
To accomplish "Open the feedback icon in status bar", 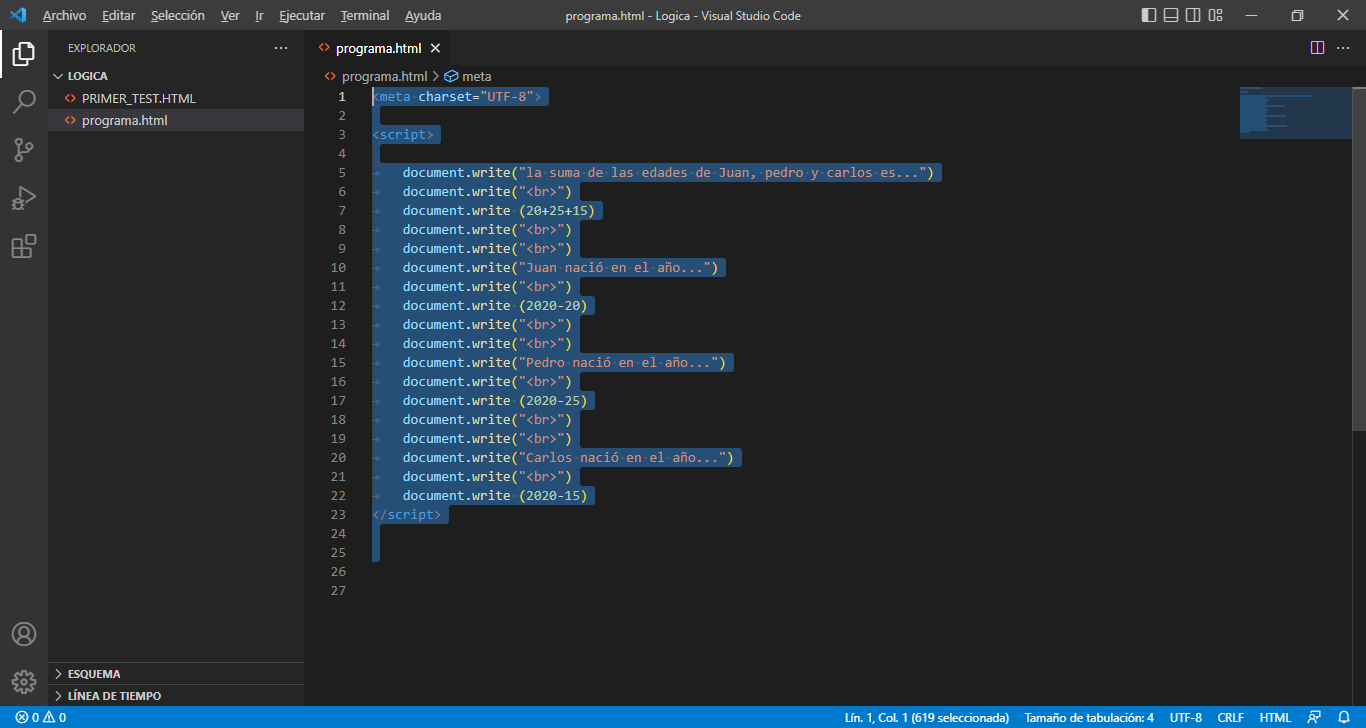I will tap(1314, 718).
